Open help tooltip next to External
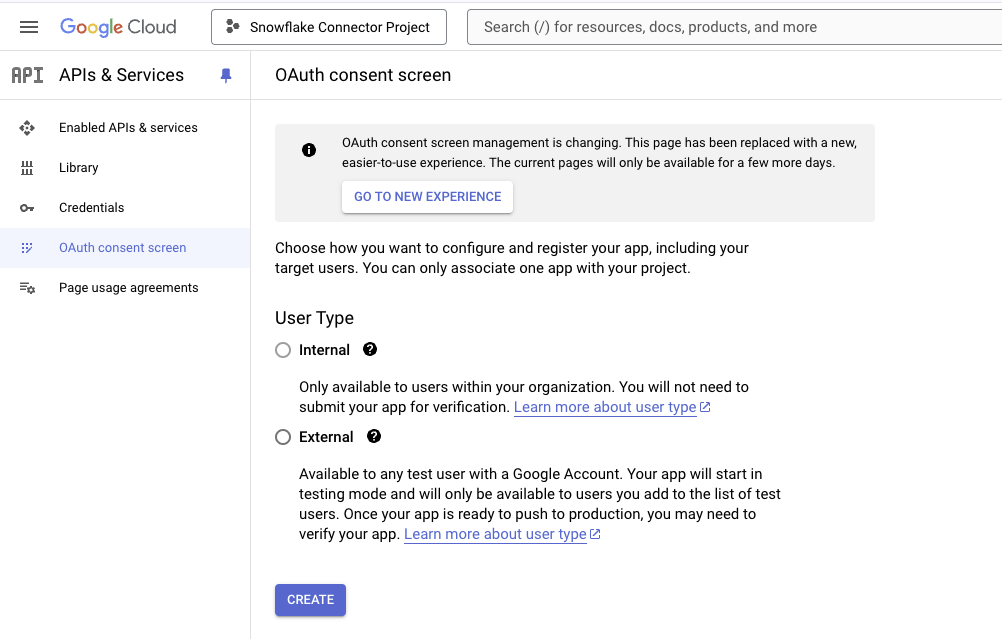Viewport: 1002px width, 639px height. click(x=374, y=436)
